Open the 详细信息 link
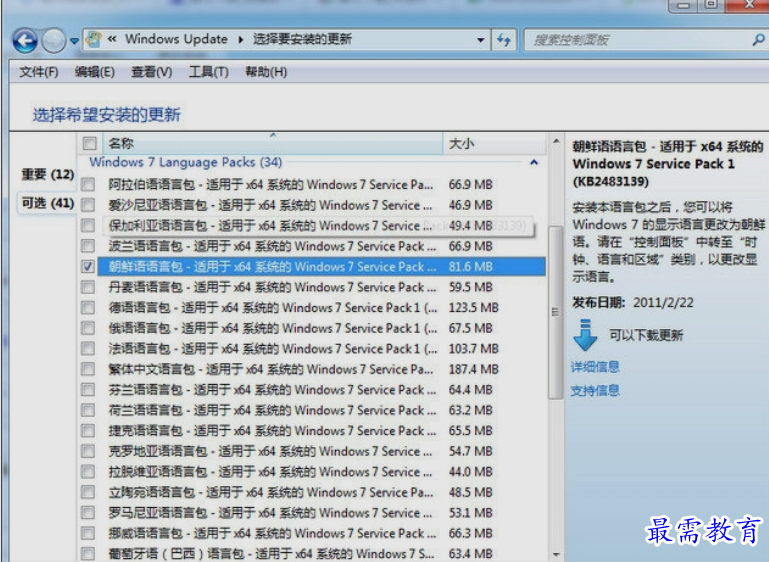 (595, 367)
